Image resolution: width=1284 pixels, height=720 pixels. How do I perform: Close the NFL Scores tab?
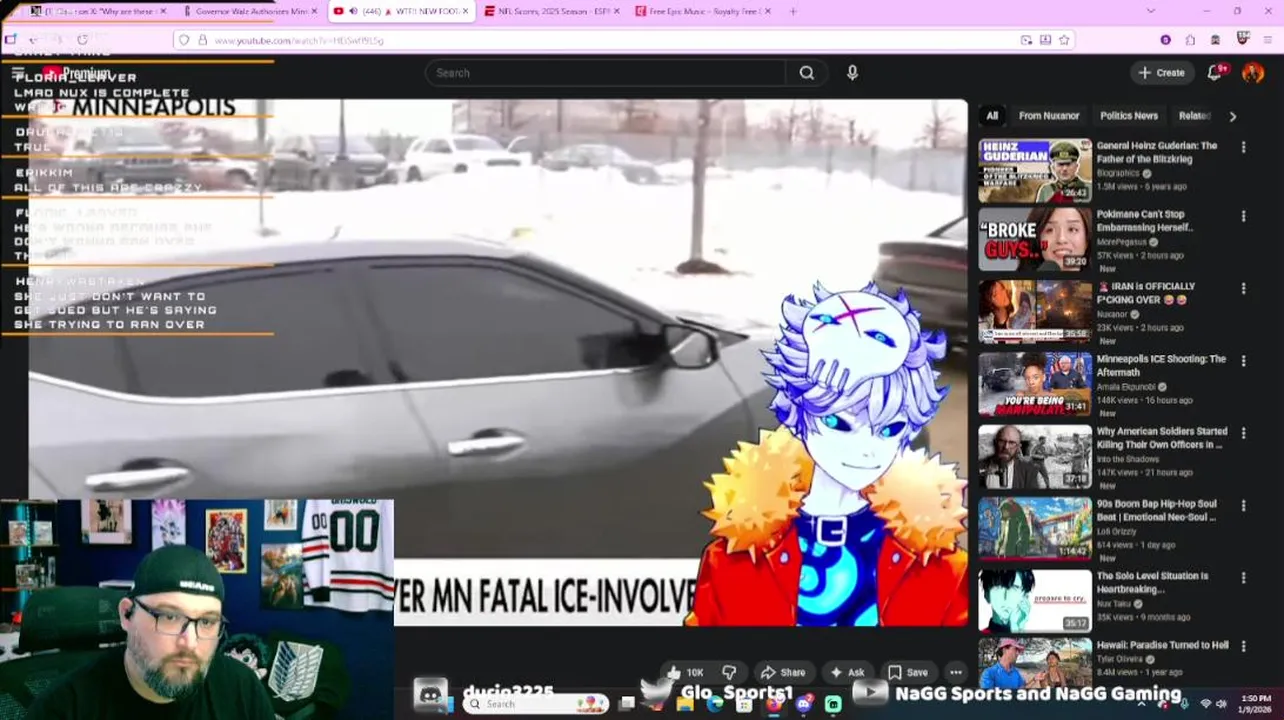coord(615,11)
